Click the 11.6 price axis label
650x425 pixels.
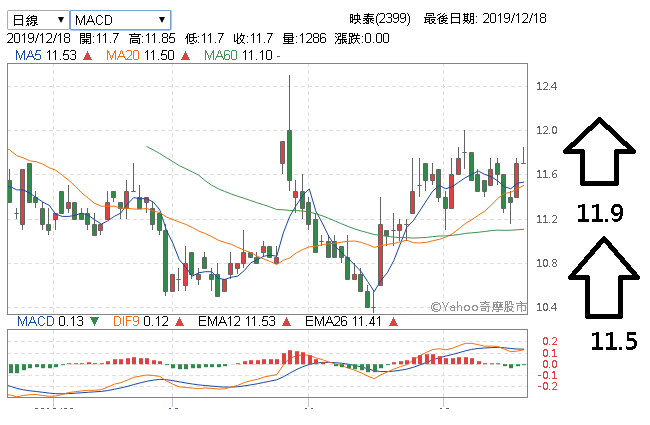[546, 174]
